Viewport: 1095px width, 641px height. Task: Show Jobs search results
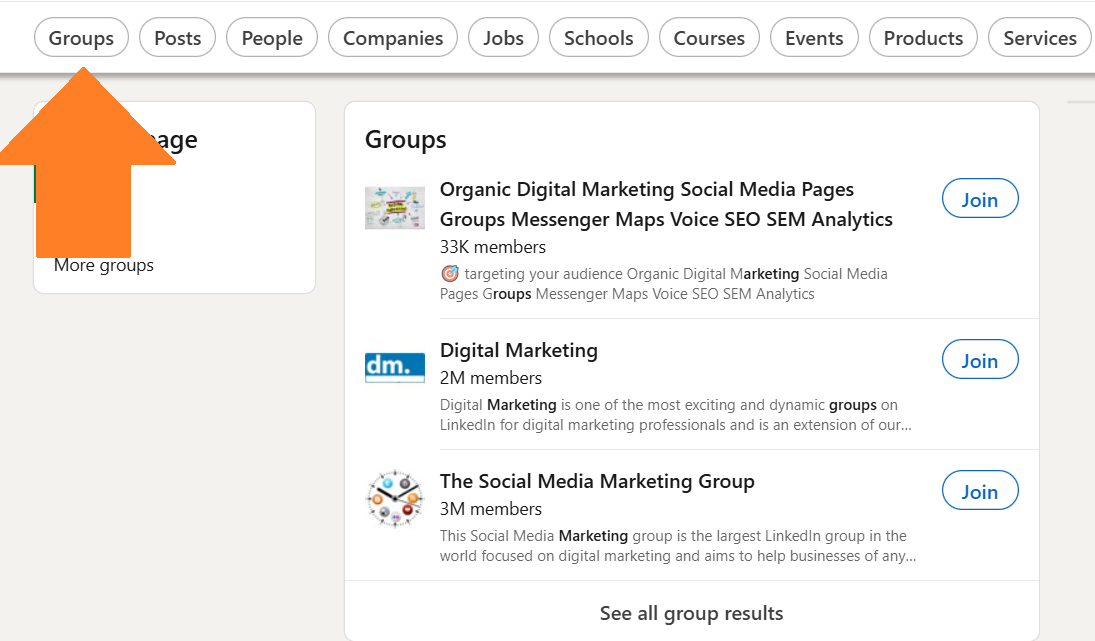tap(503, 38)
